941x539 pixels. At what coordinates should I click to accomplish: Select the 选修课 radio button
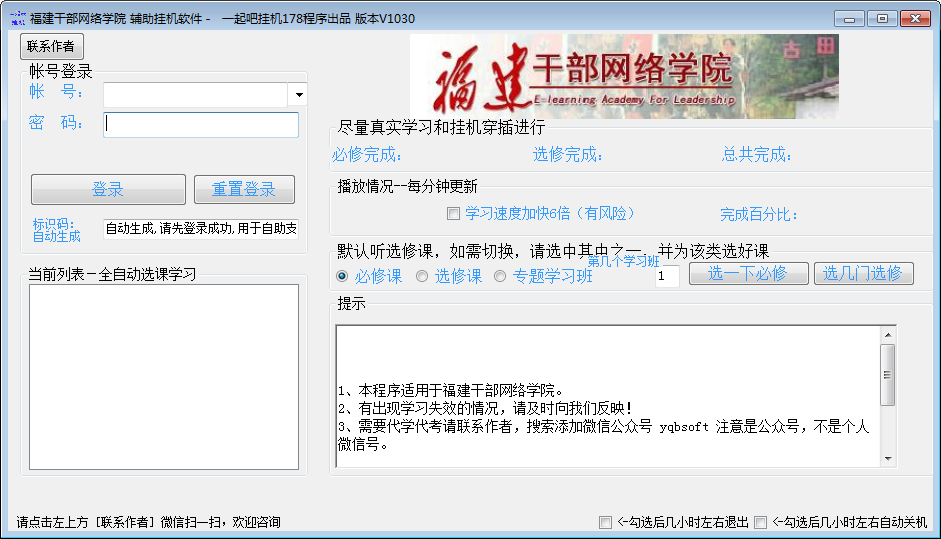pos(422,276)
